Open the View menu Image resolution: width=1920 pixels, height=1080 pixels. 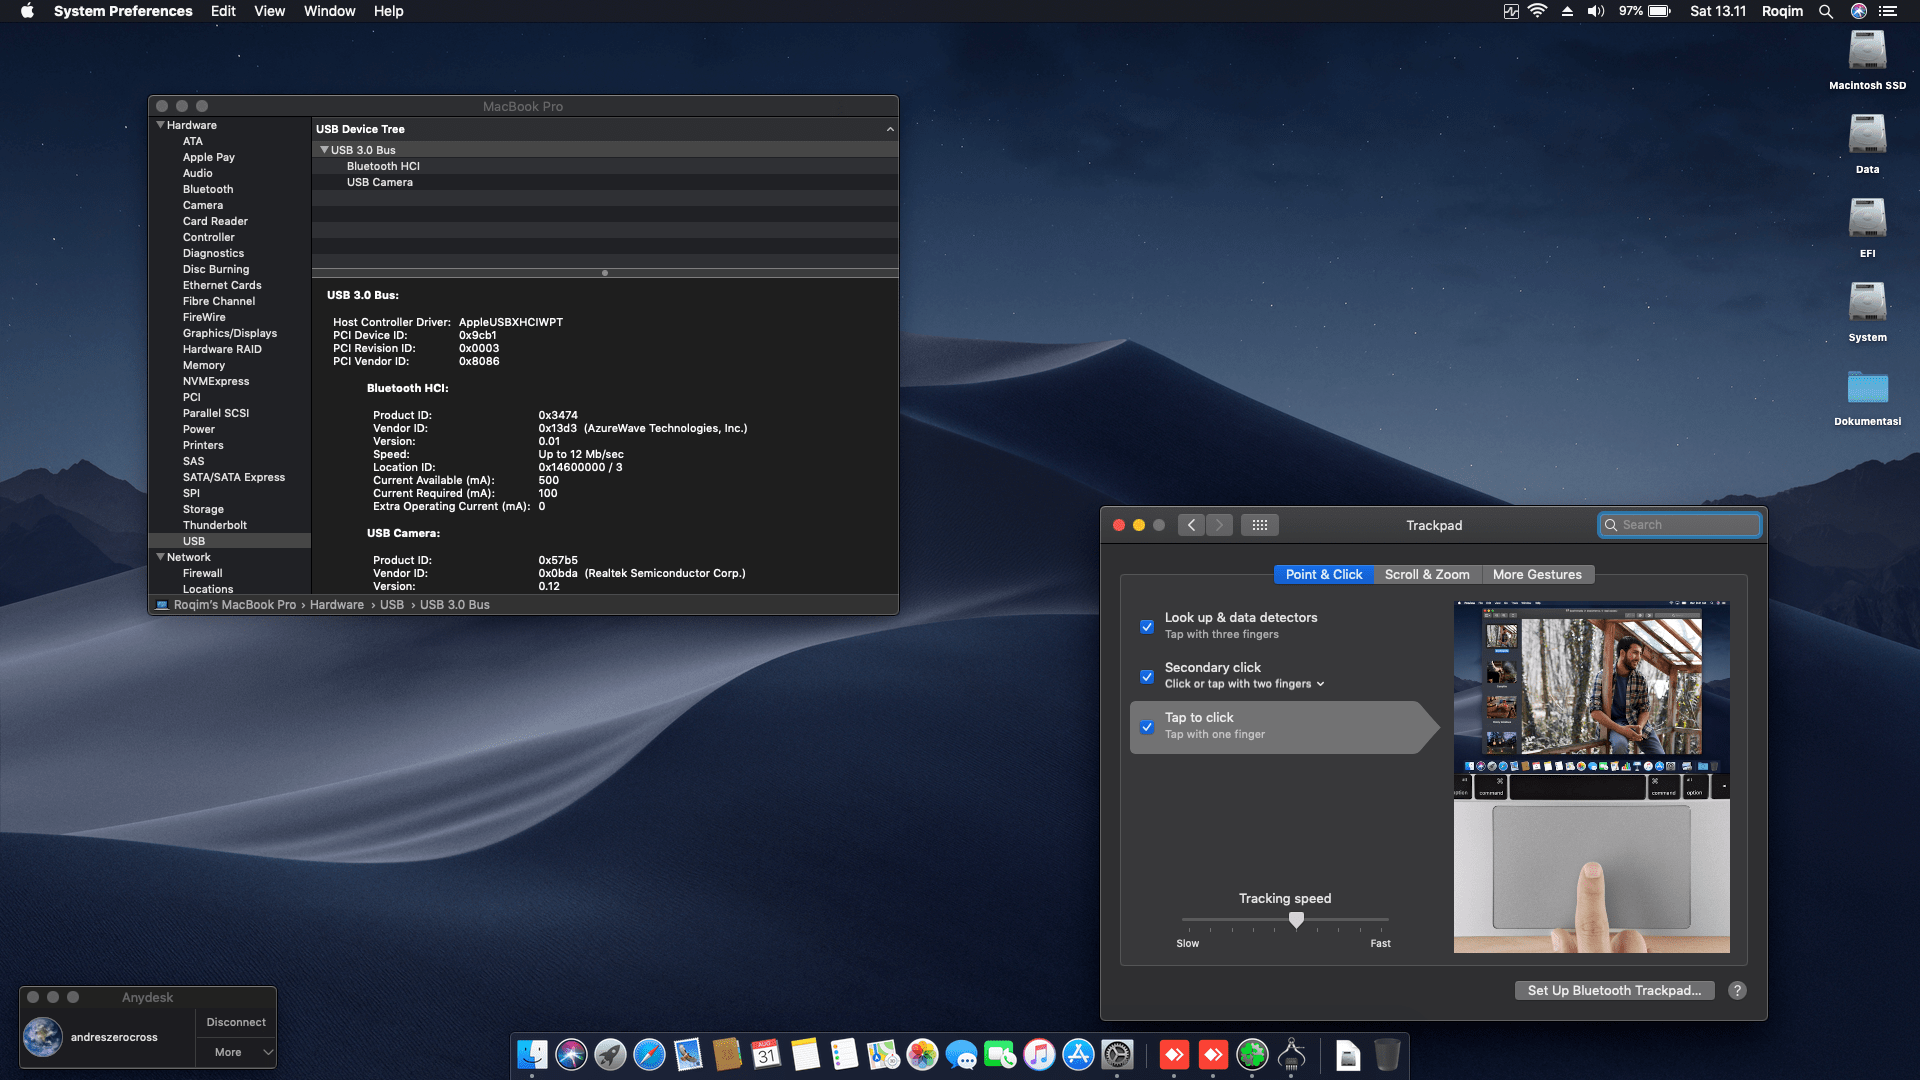coord(269,11)
